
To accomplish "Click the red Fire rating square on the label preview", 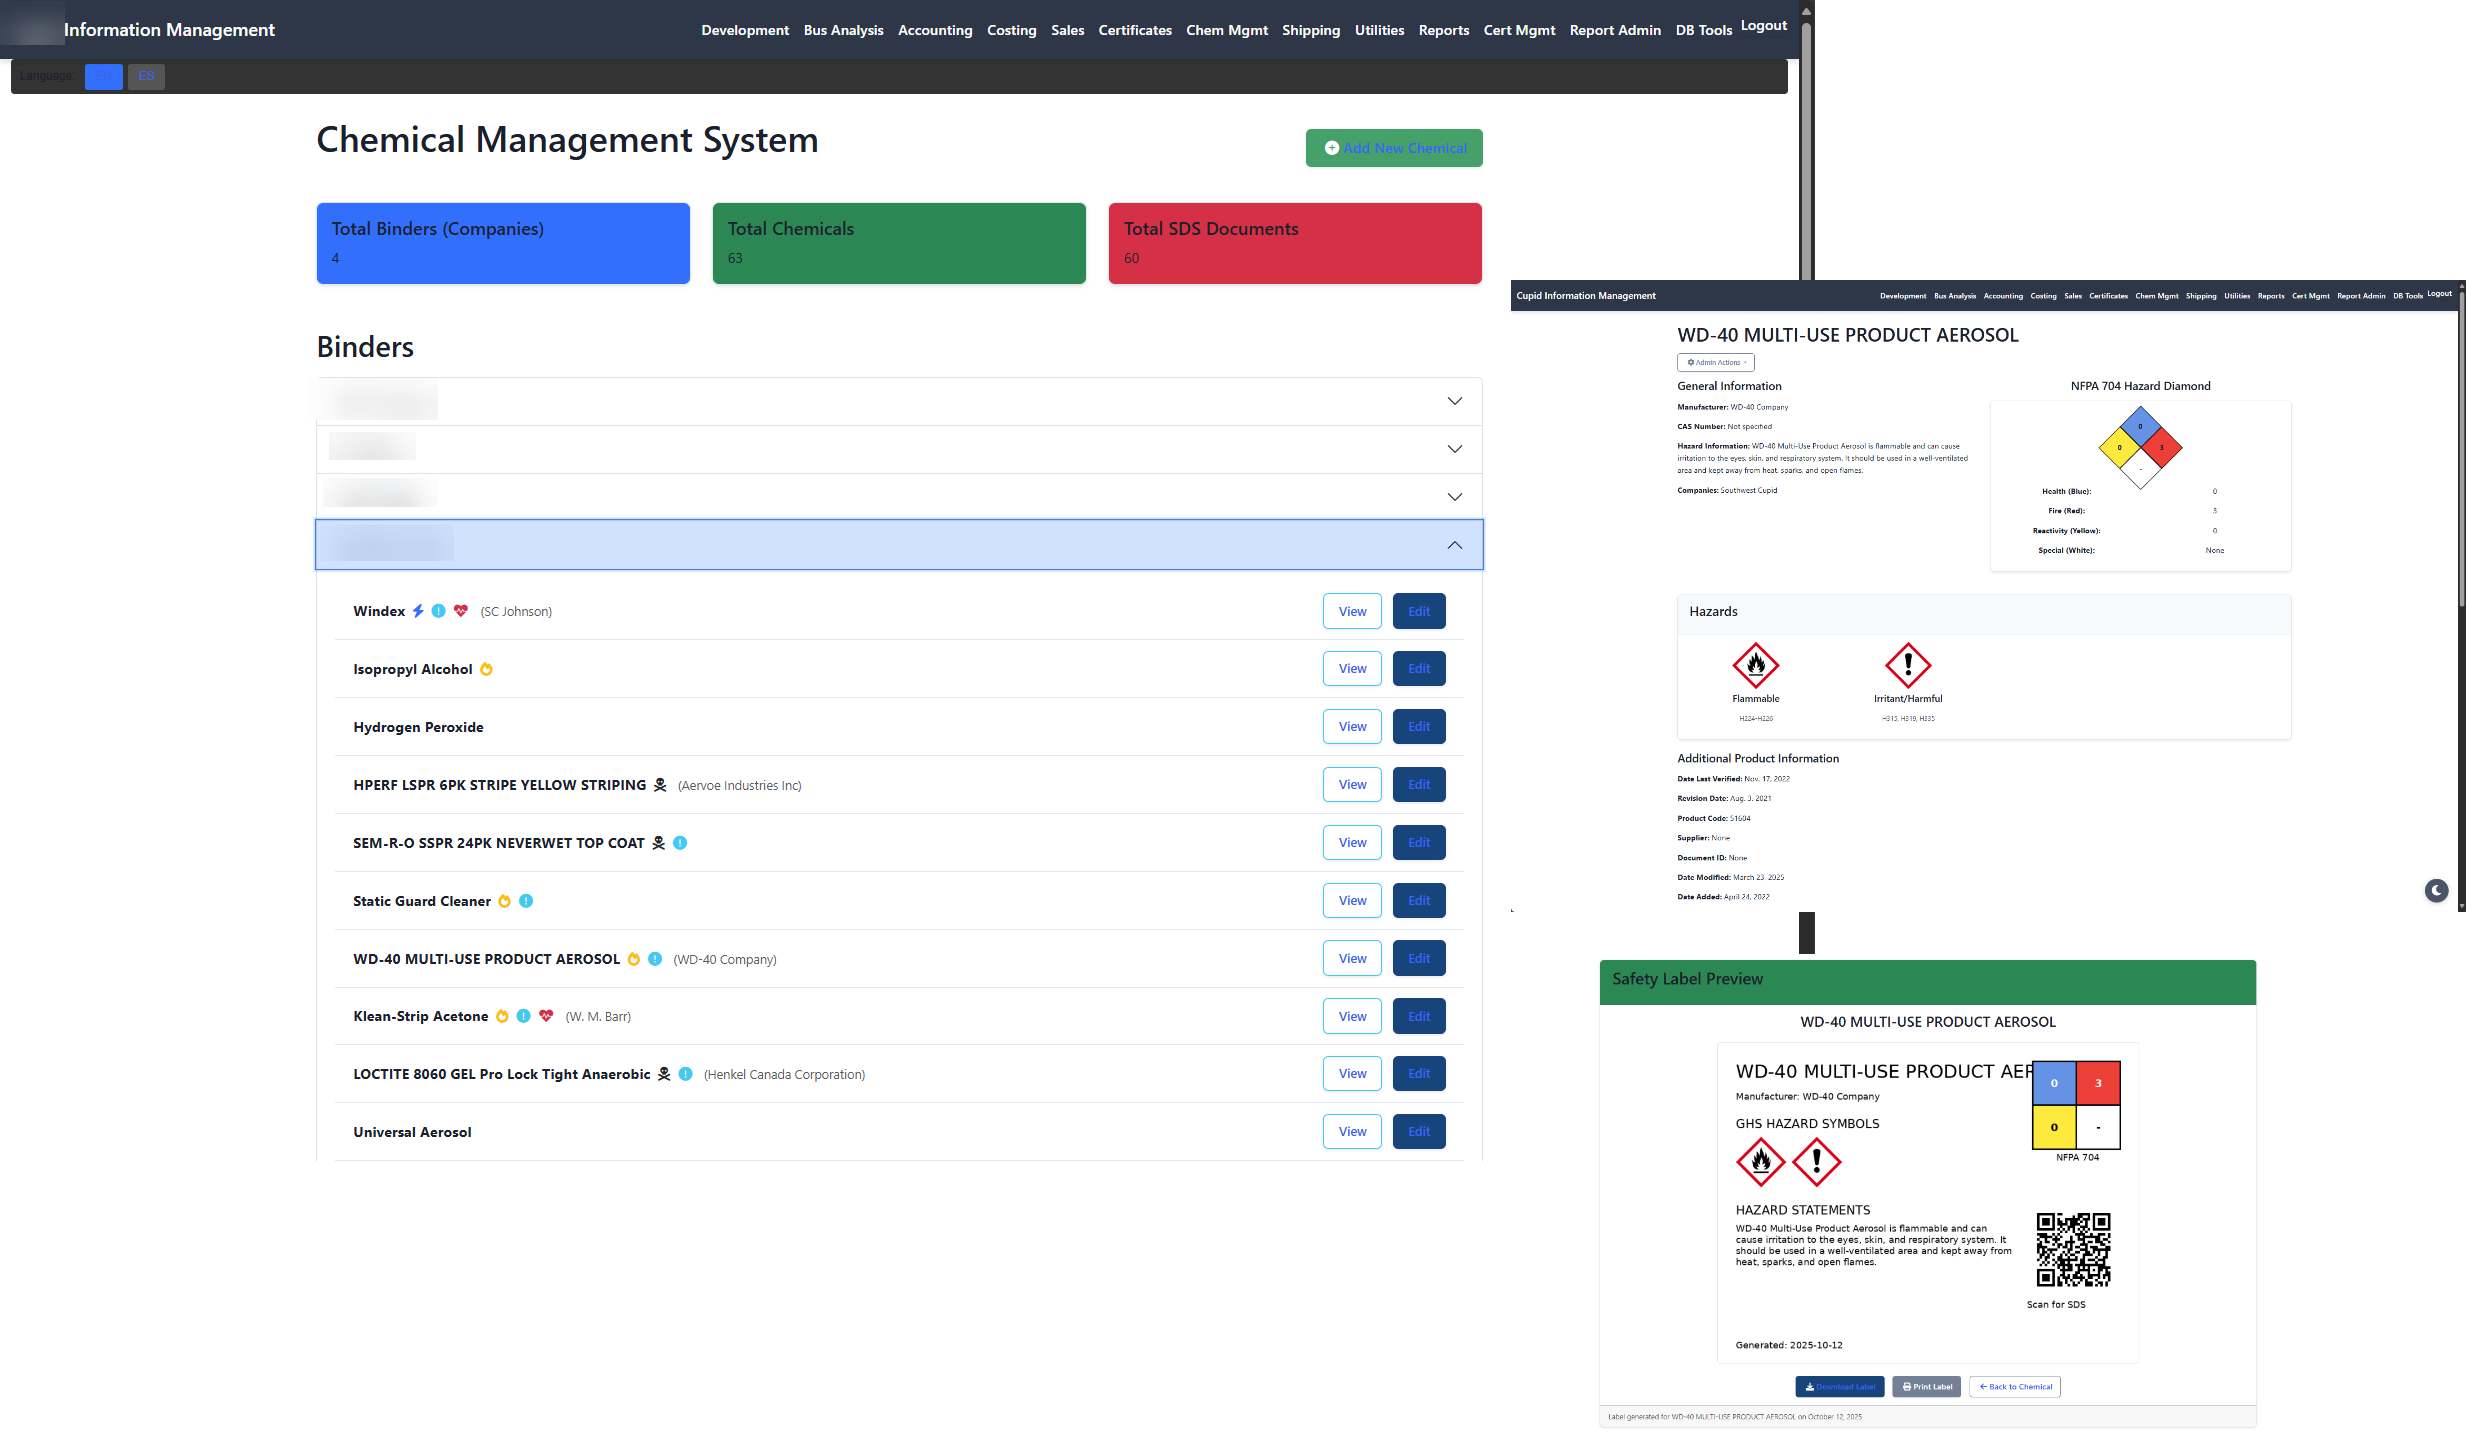I will point(2099,1082).
